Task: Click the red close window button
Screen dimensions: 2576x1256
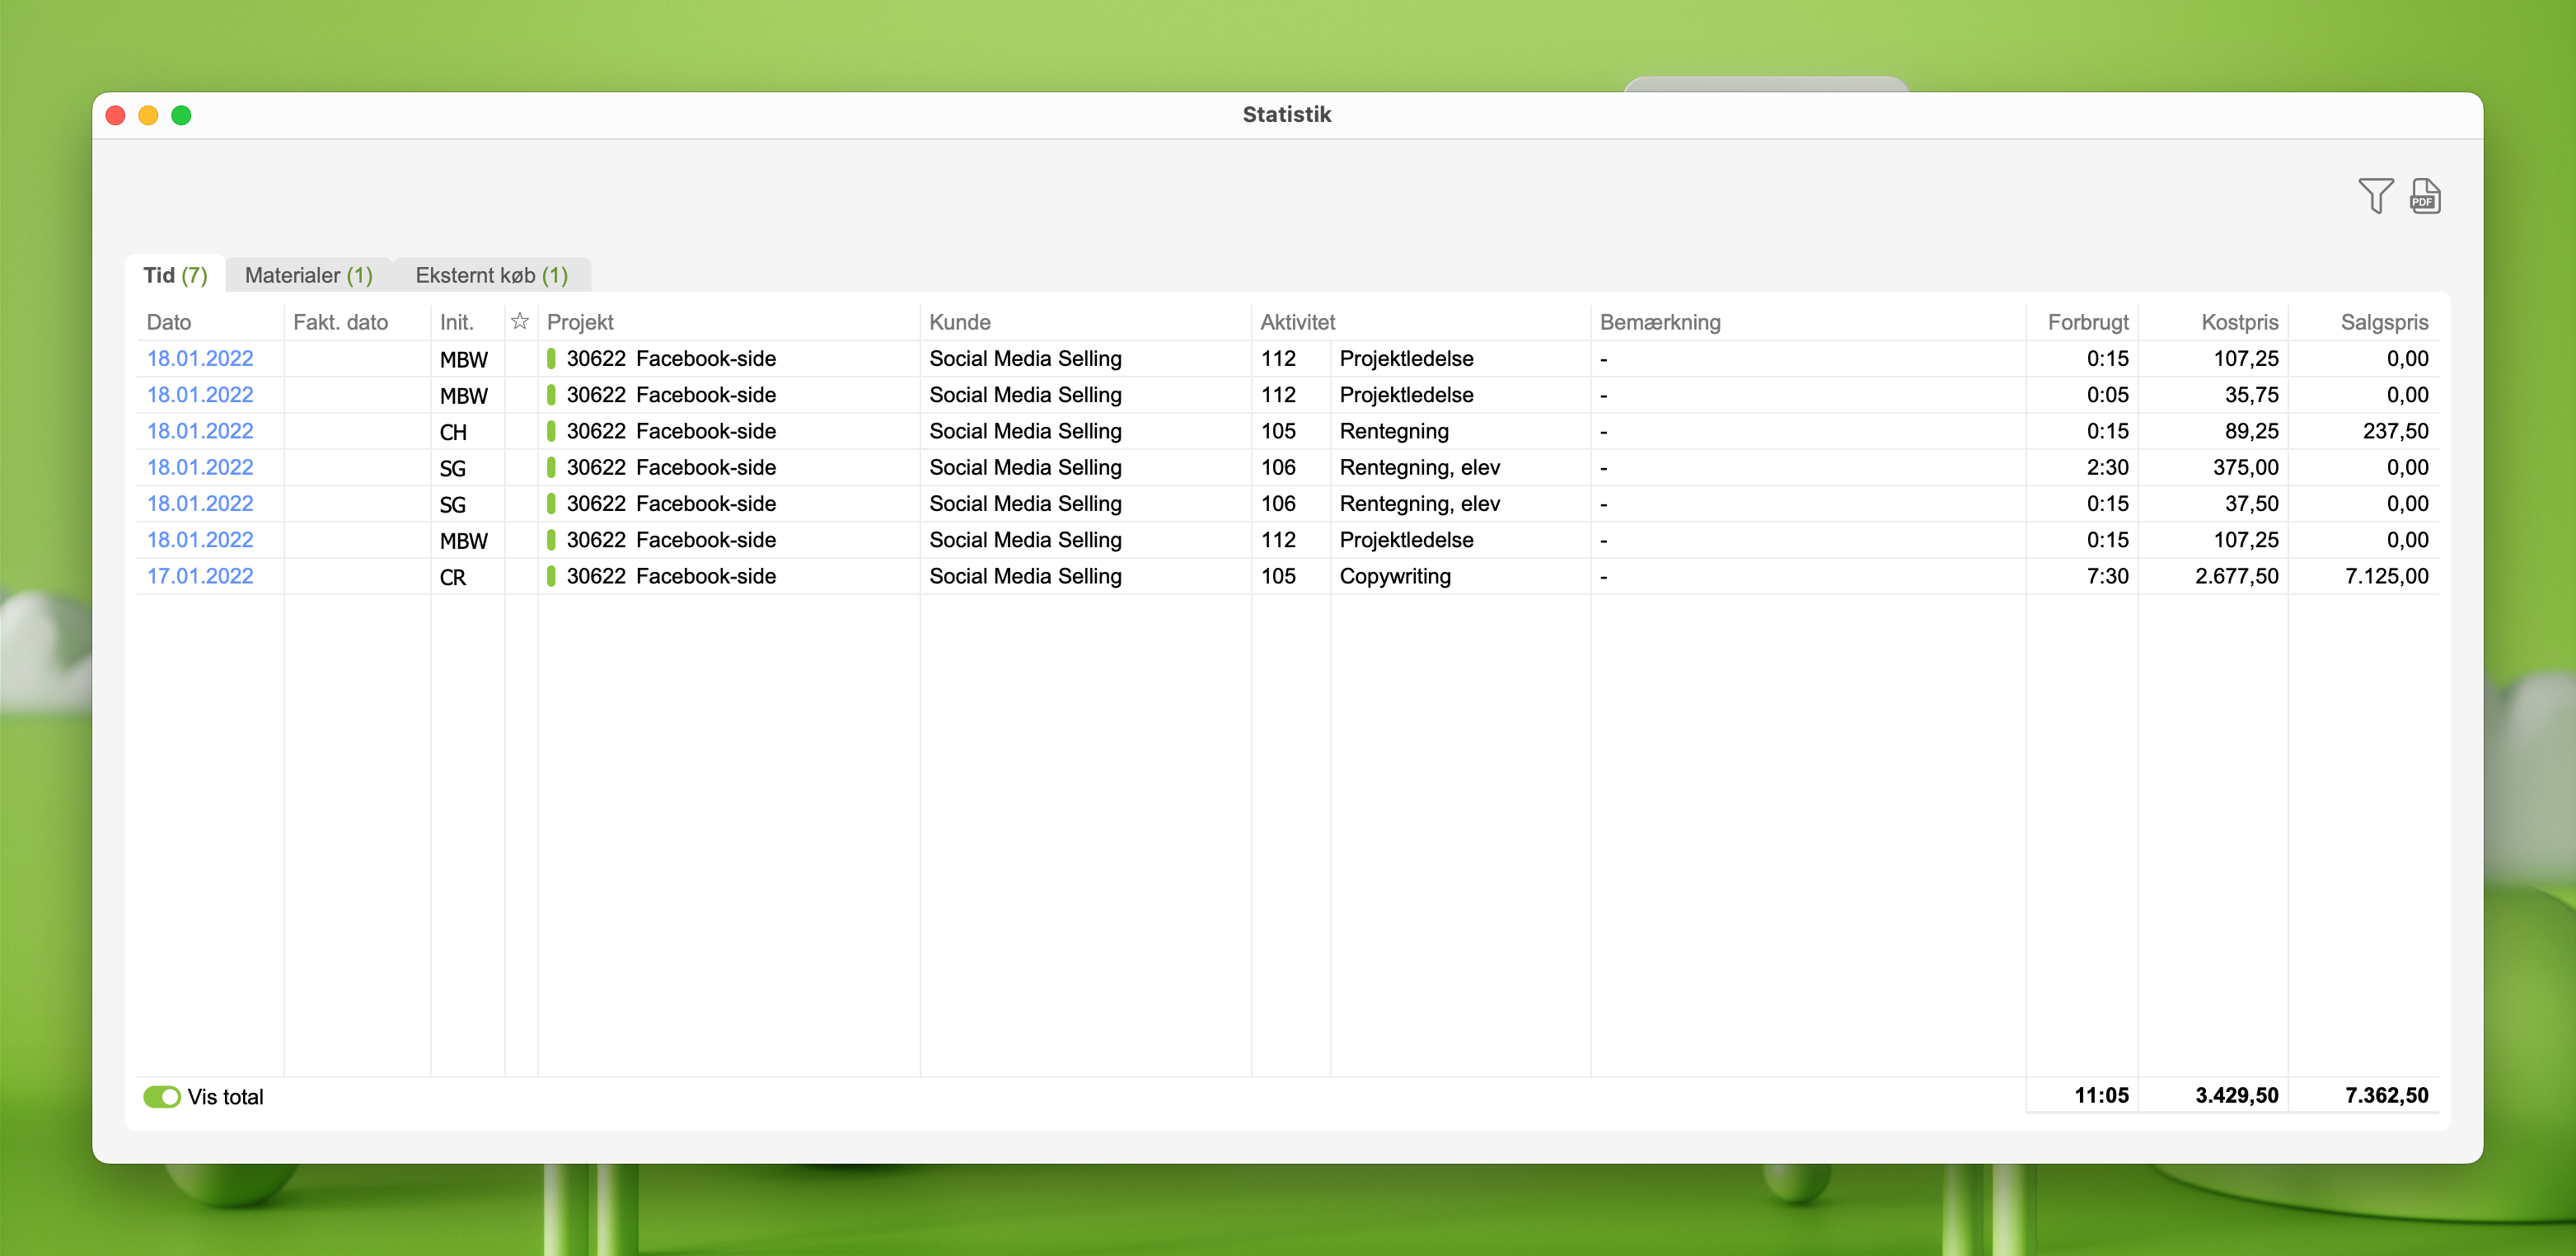Action: coord(115,115)
